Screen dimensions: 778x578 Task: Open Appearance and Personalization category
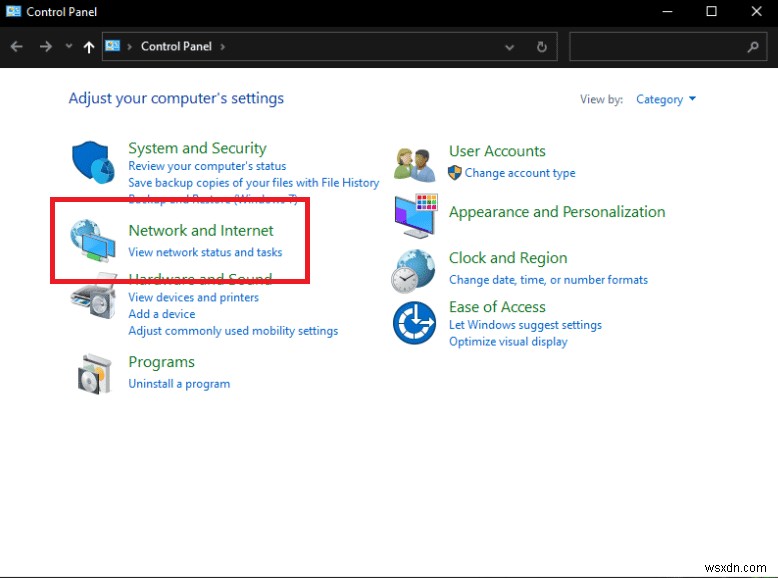[557, 212]
